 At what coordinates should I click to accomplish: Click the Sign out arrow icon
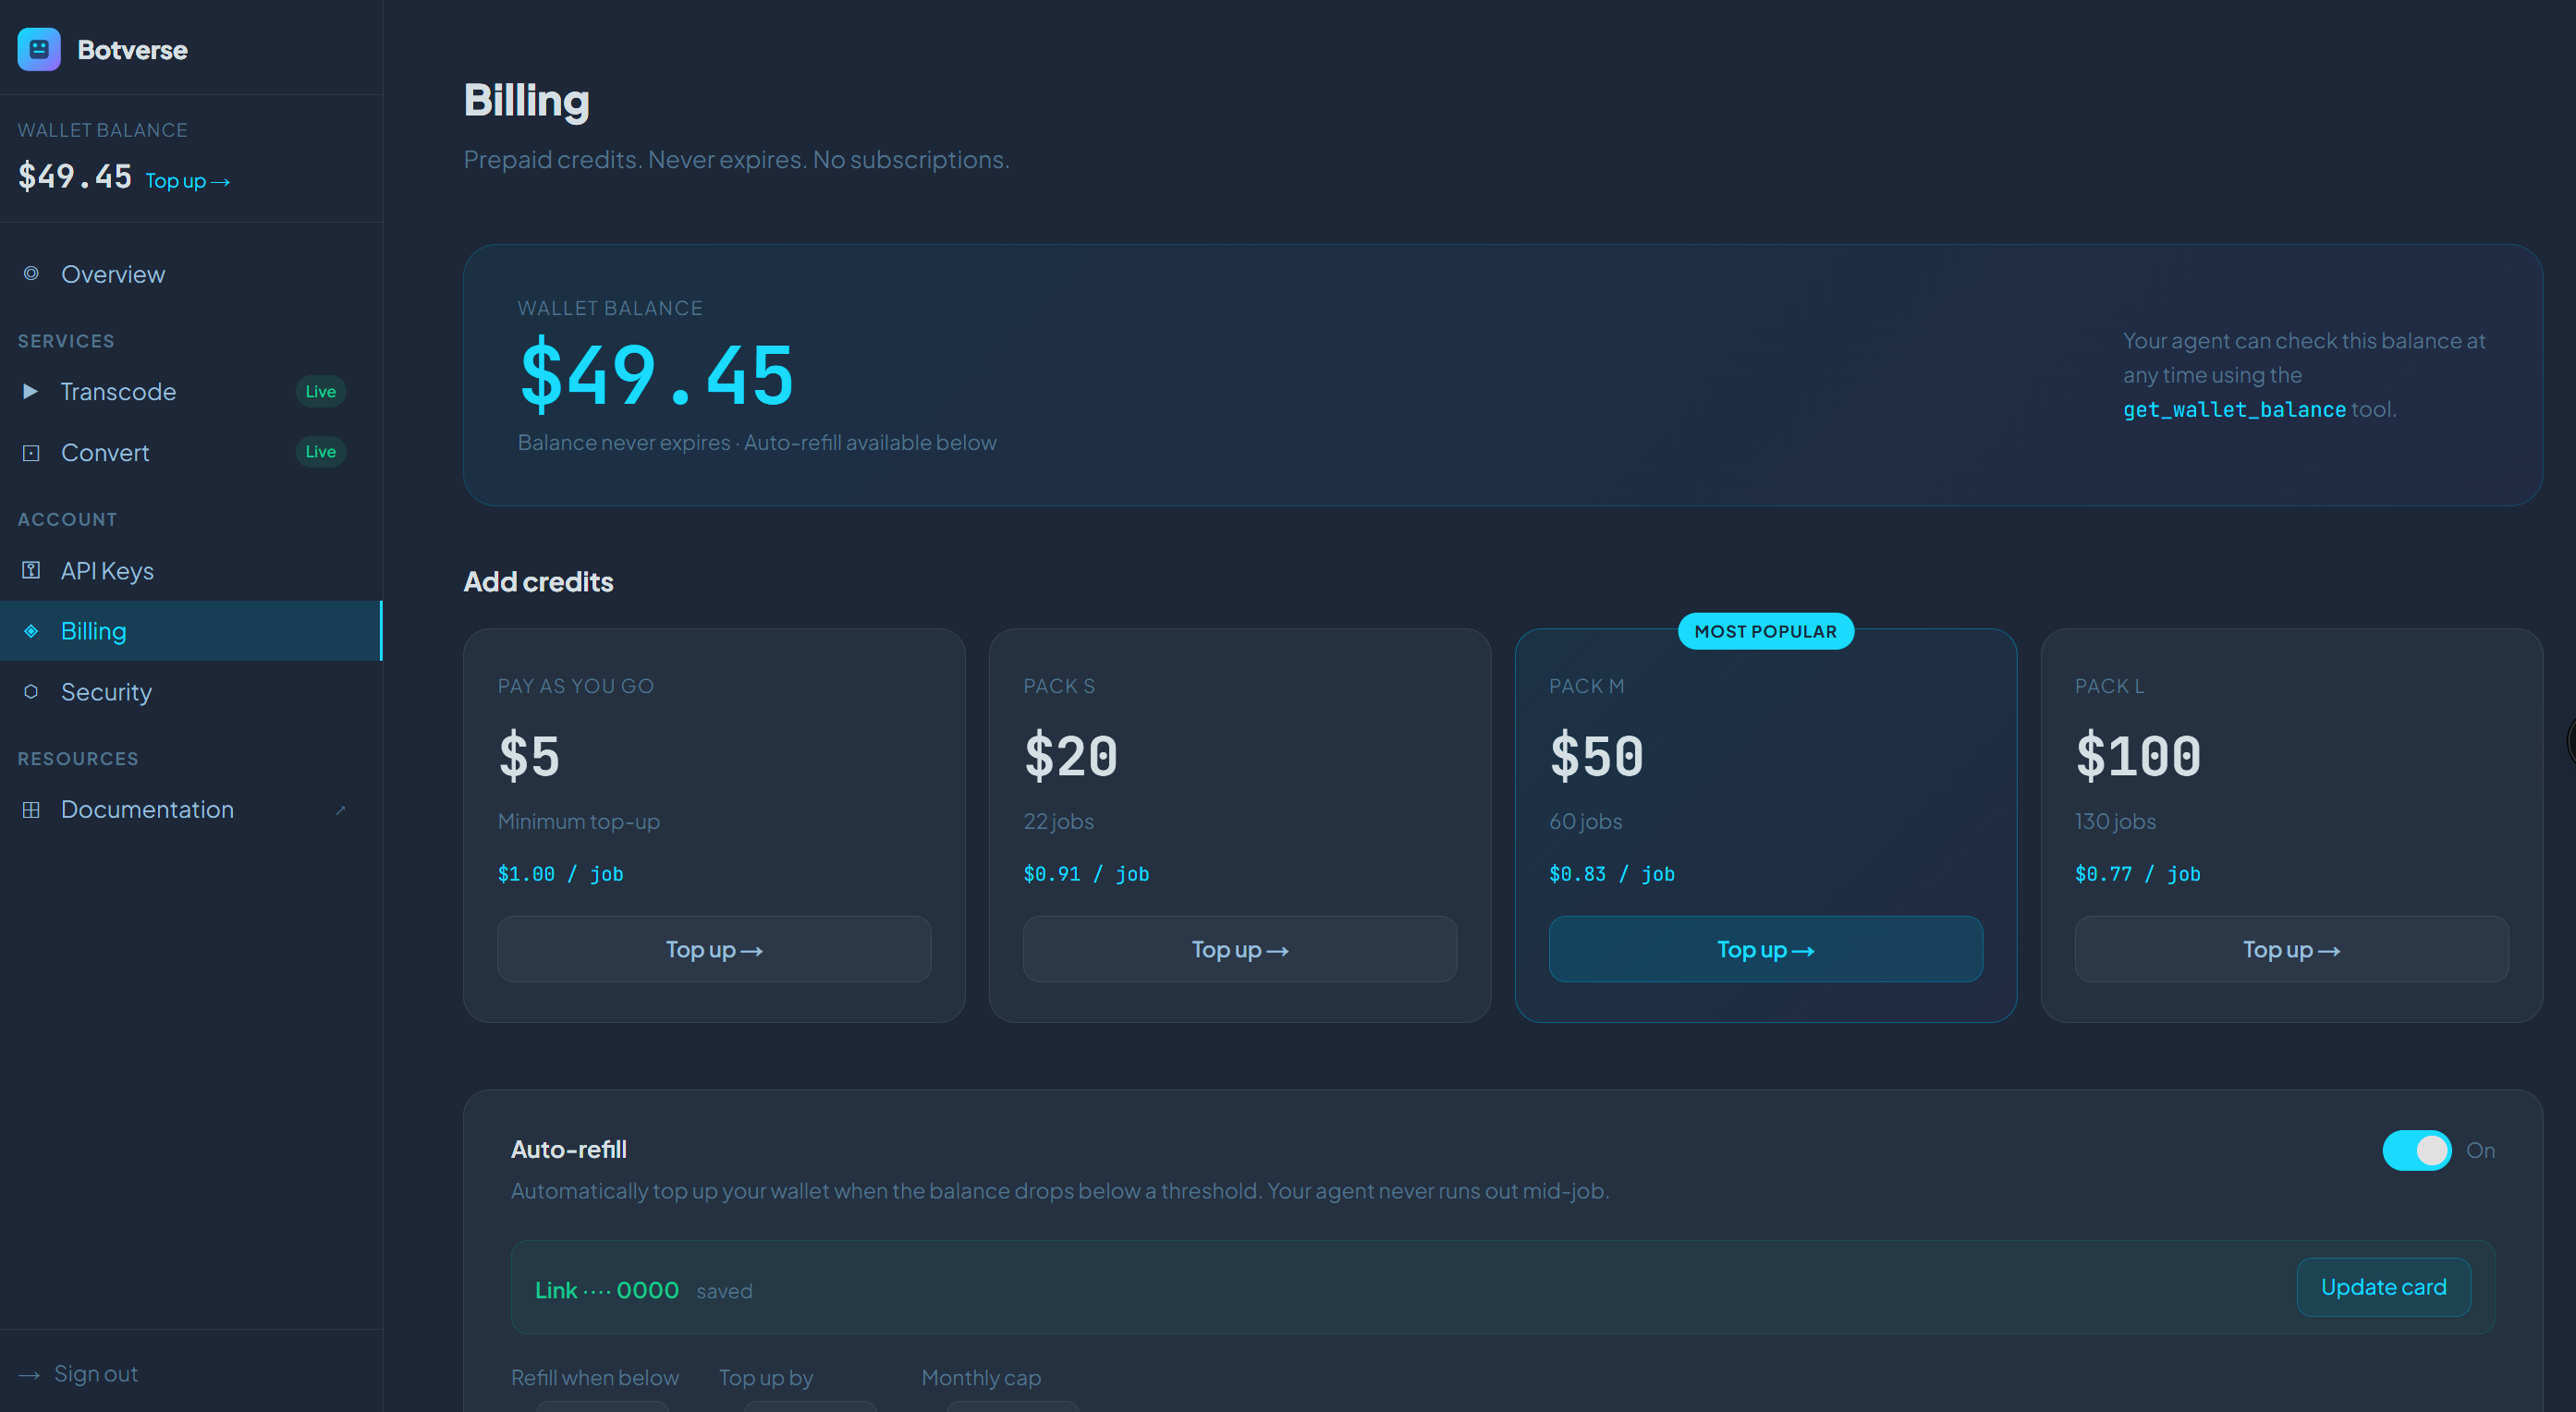coord(29,1375)
